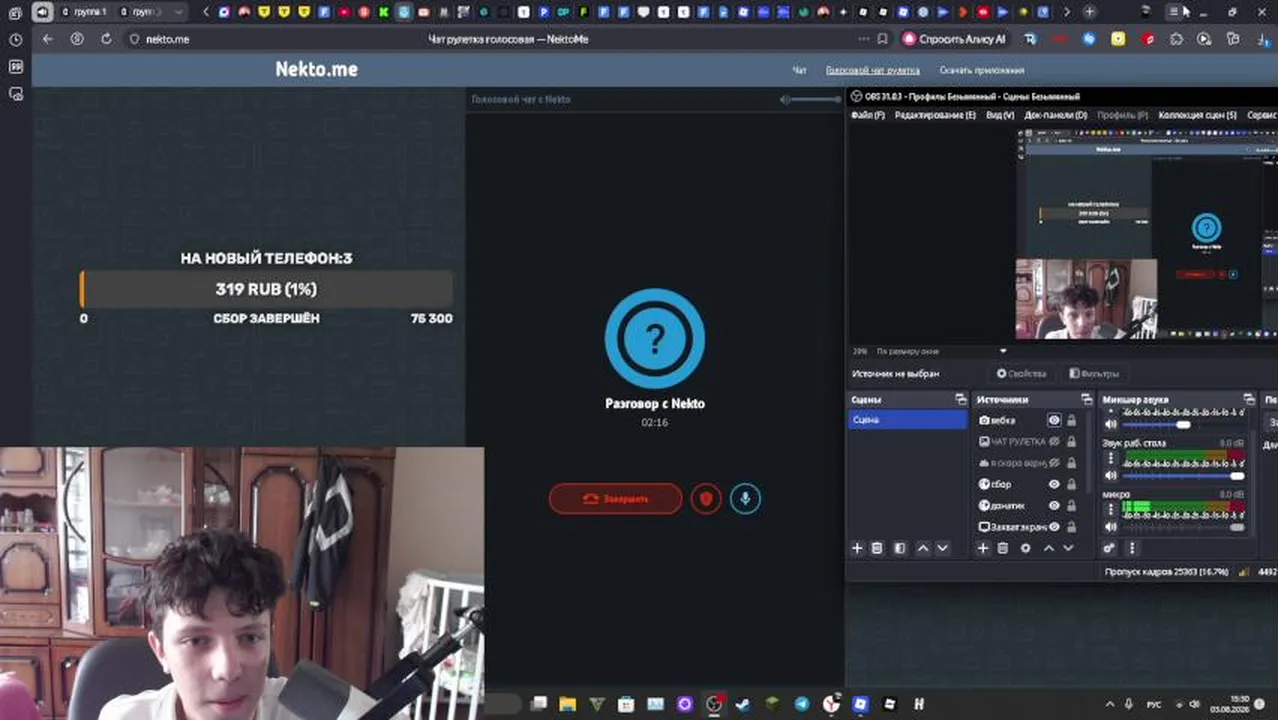1278x720 pixels.
Task: Add a new scene with the plus icon in Сцены panel
Action: (x=857, y=548)
